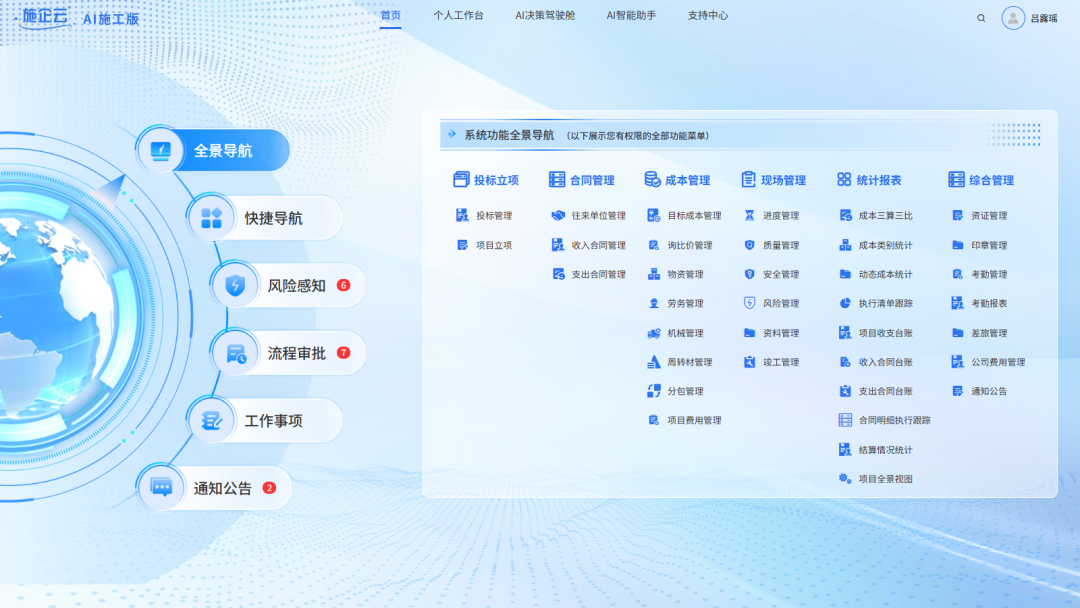Open 考勤报表 text

[989, 303]
